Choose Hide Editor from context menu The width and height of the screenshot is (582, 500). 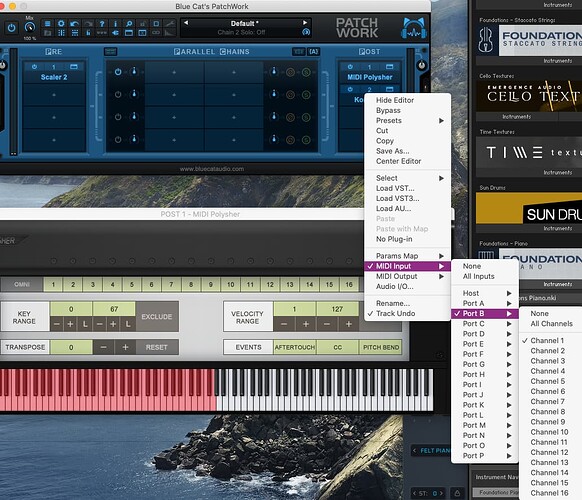point(407,100)
